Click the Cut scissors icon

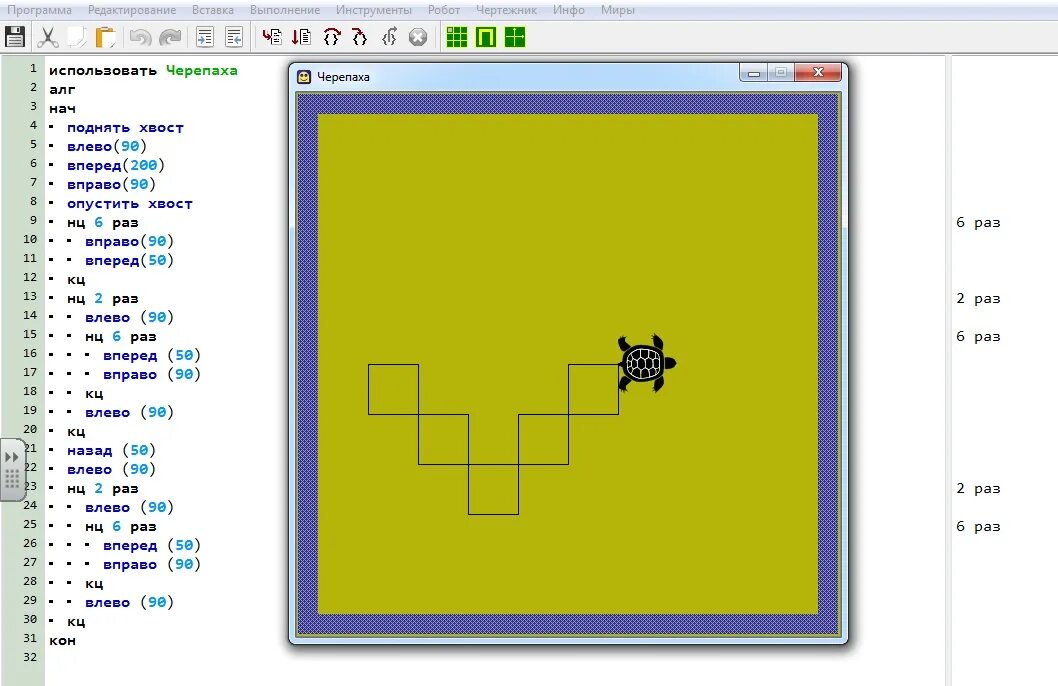click(x=47, y=37)
